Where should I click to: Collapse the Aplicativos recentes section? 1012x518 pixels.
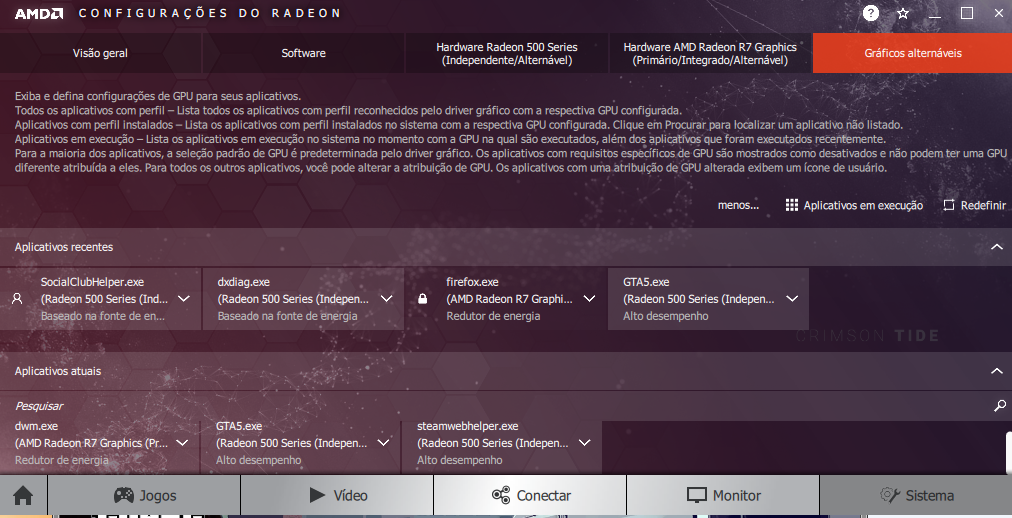(997, 247)
